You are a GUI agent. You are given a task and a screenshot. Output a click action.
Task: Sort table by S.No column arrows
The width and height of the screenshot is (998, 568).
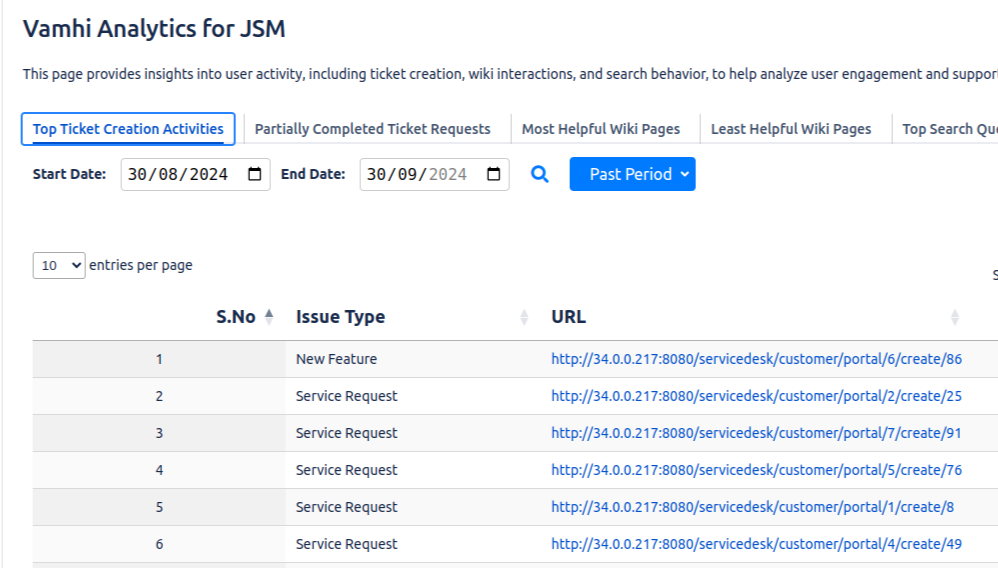(x=268, y=317)
